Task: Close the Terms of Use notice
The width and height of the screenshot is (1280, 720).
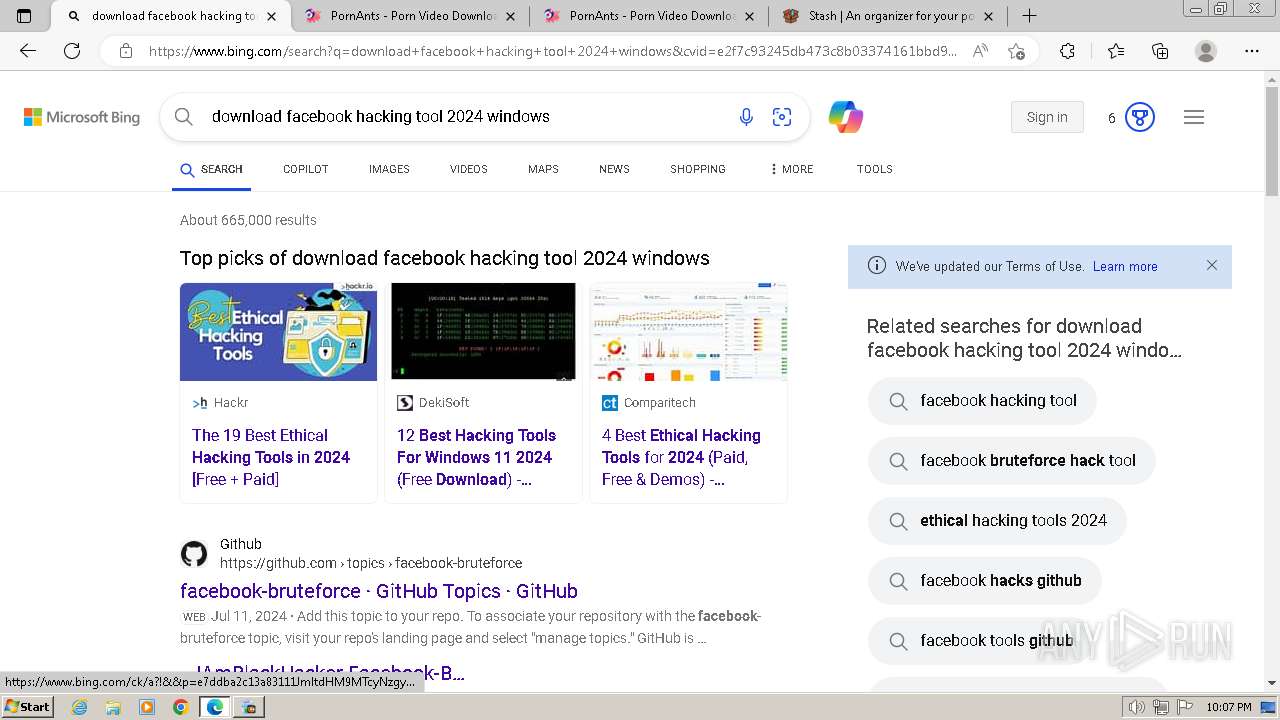Action: (x=1212, y=266)
